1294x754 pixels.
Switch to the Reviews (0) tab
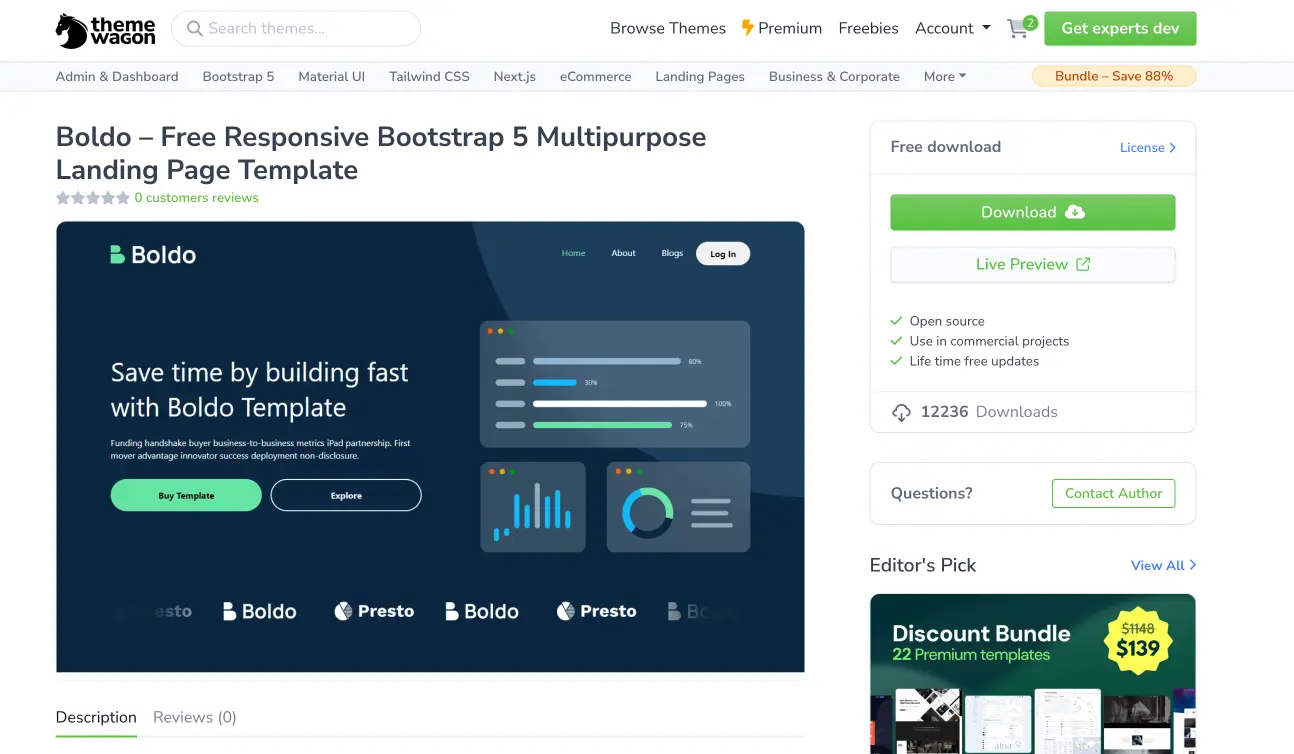195,717
